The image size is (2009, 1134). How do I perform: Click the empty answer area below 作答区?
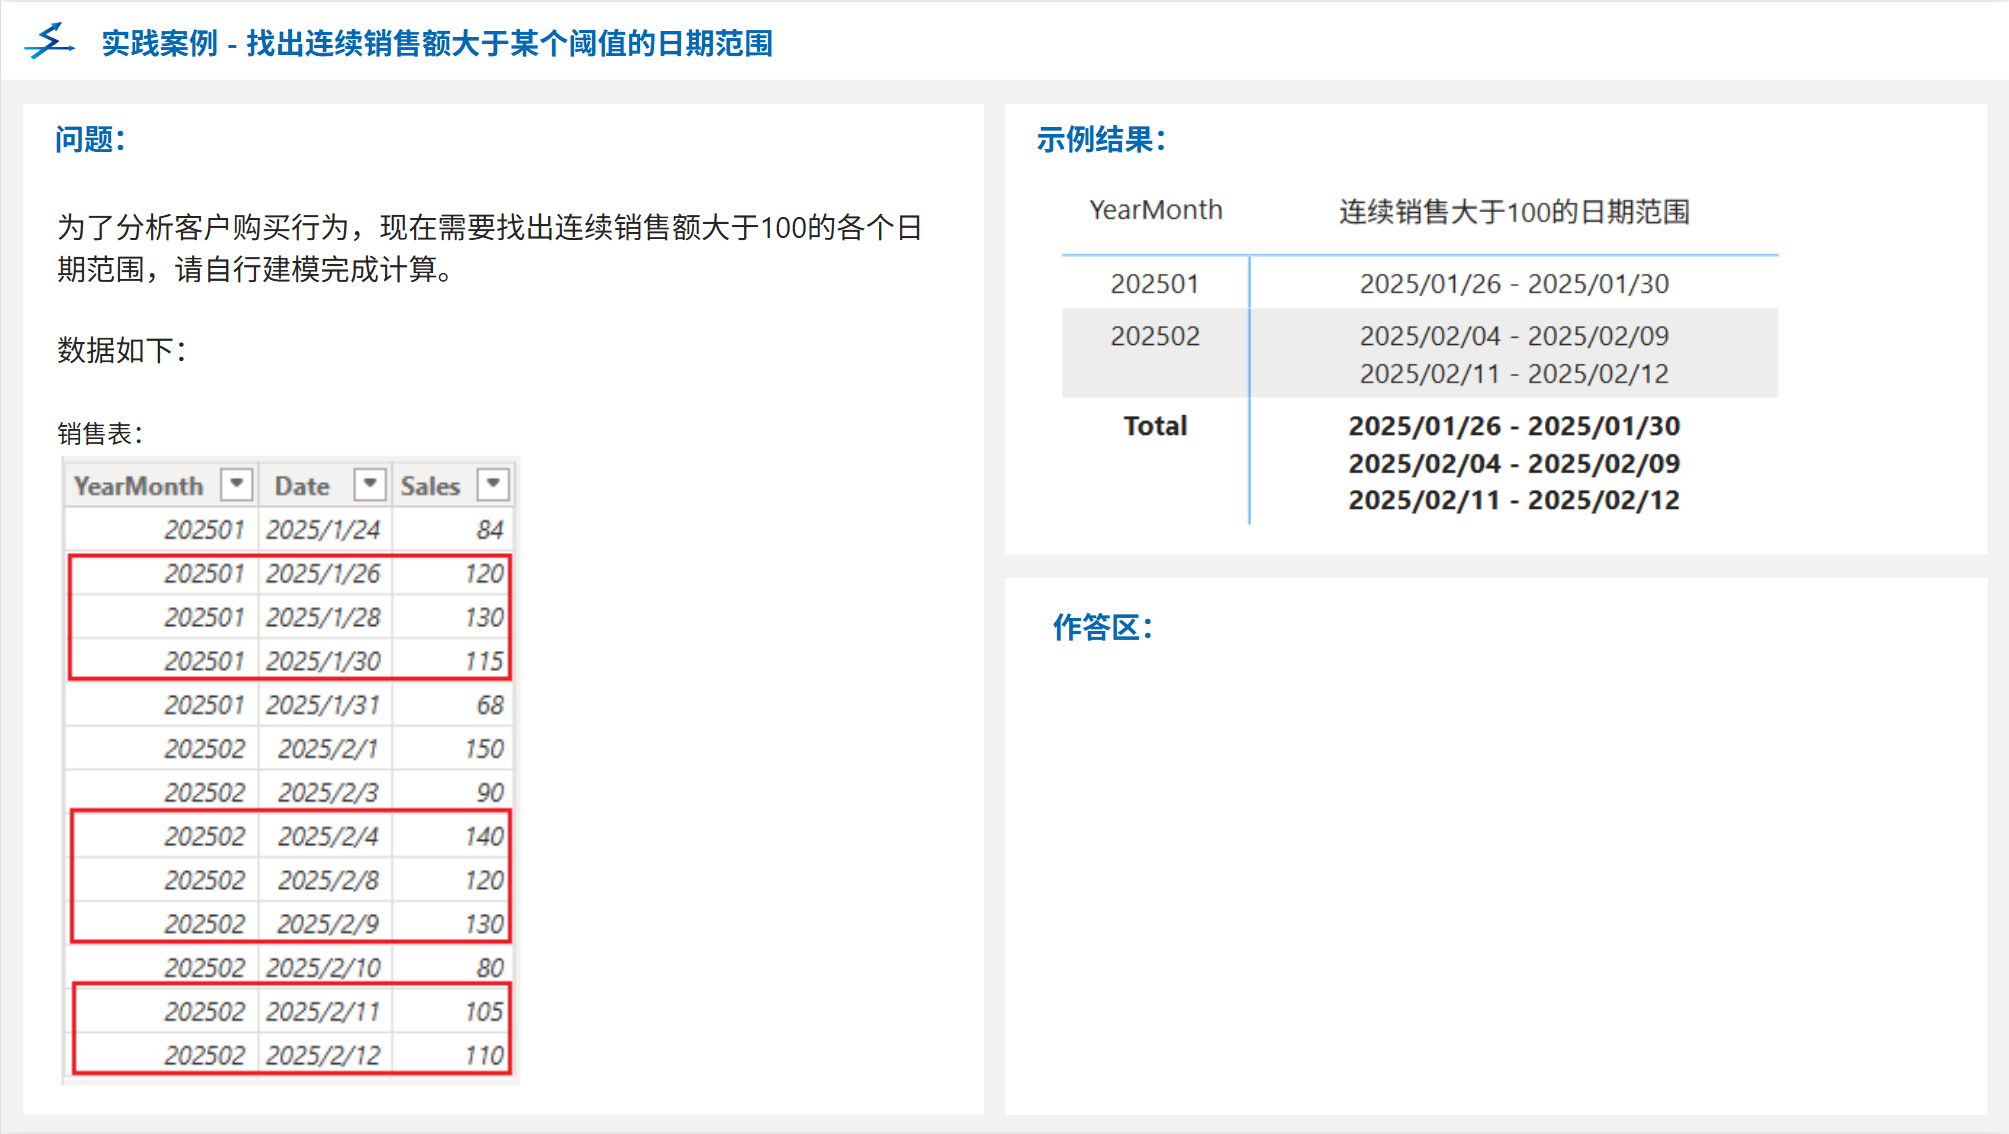(x=1495, y=870)
